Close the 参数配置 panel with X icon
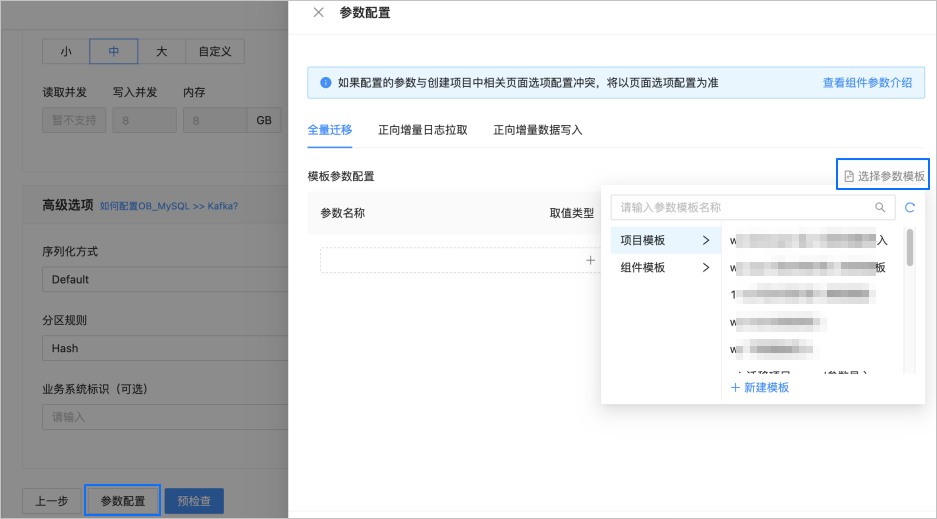The width and height of the screenshot is (937, 519). click(x=319, y=13)
